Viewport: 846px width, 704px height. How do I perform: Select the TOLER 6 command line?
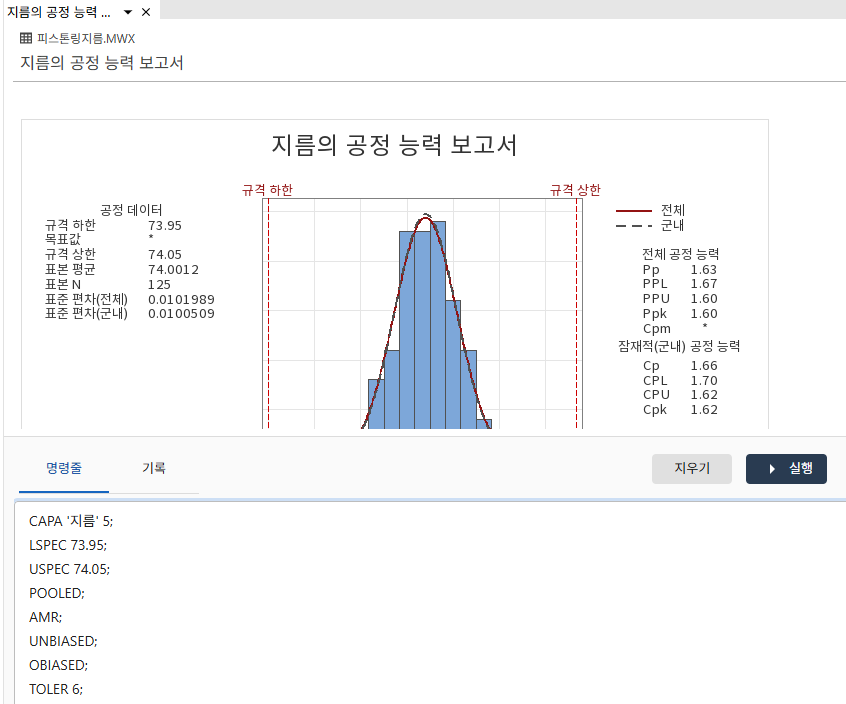(54, 689)
